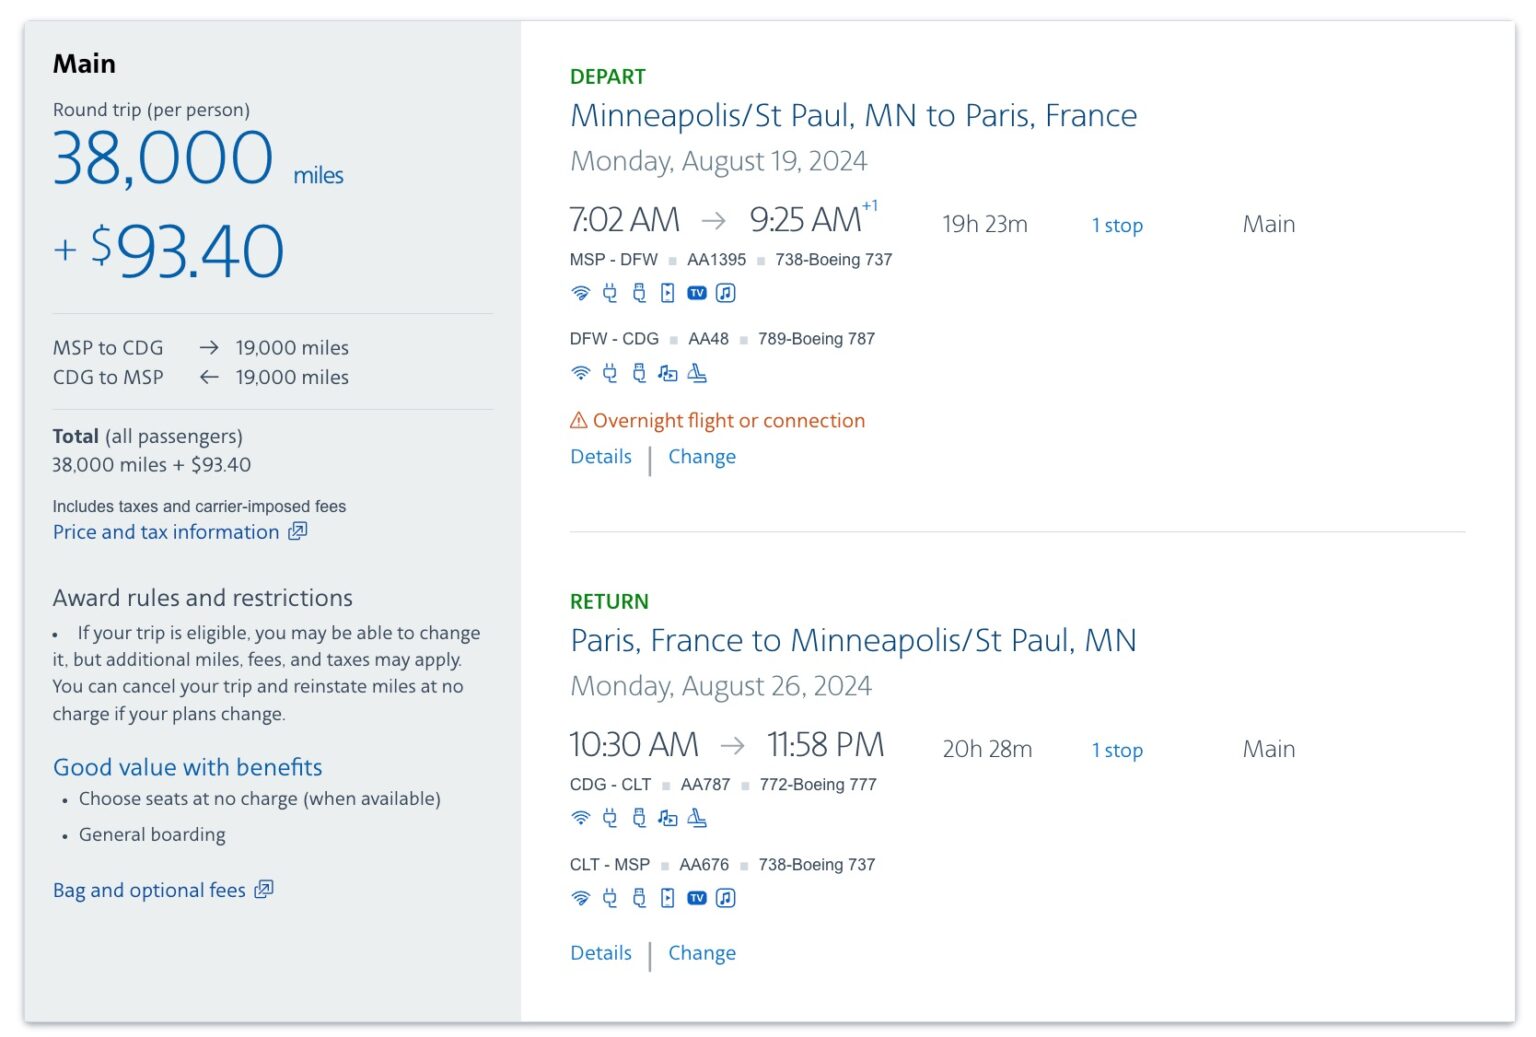
Task: Click the music icon on the AA1395 segment
Action: pyautogui.click(x=725, y=292)
